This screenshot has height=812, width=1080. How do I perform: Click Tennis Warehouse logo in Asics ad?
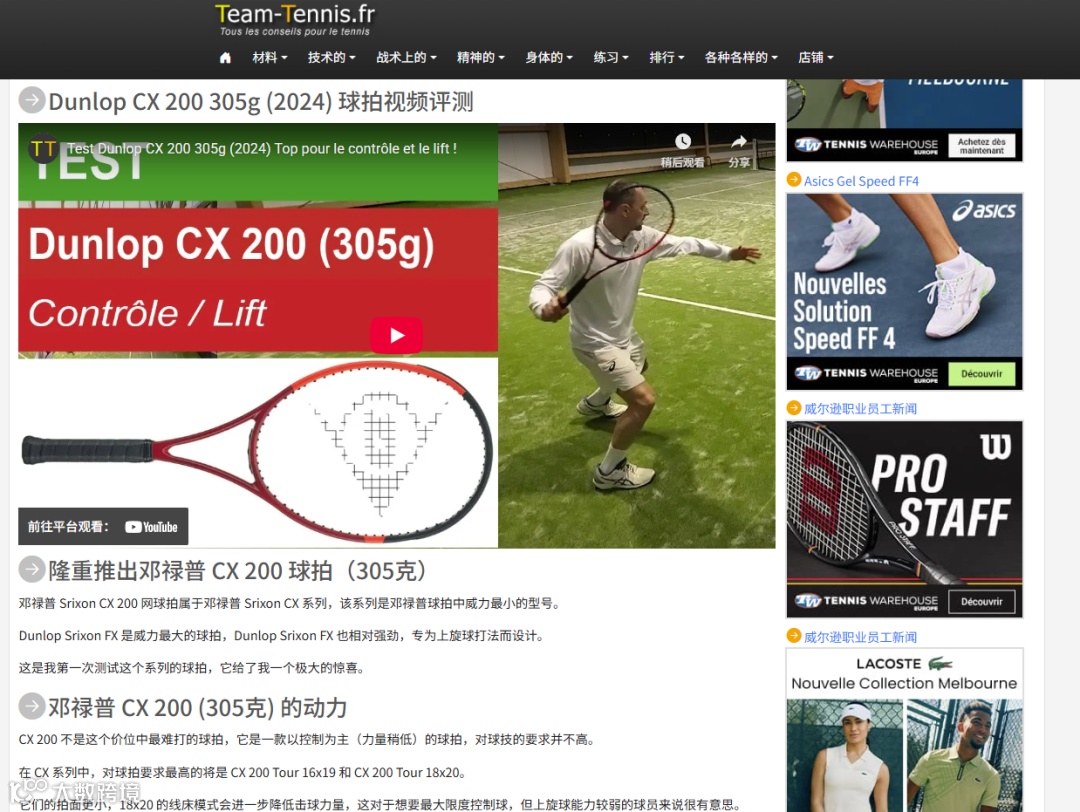[866, 375]
